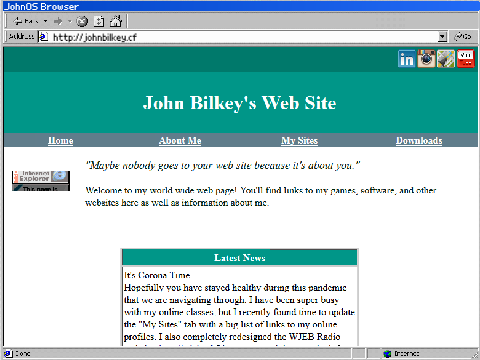The height and width of the screenshot is (360, 480).
Task: Open the About Me navigation link
Action: pyautogui.click(x=180, y=141)
